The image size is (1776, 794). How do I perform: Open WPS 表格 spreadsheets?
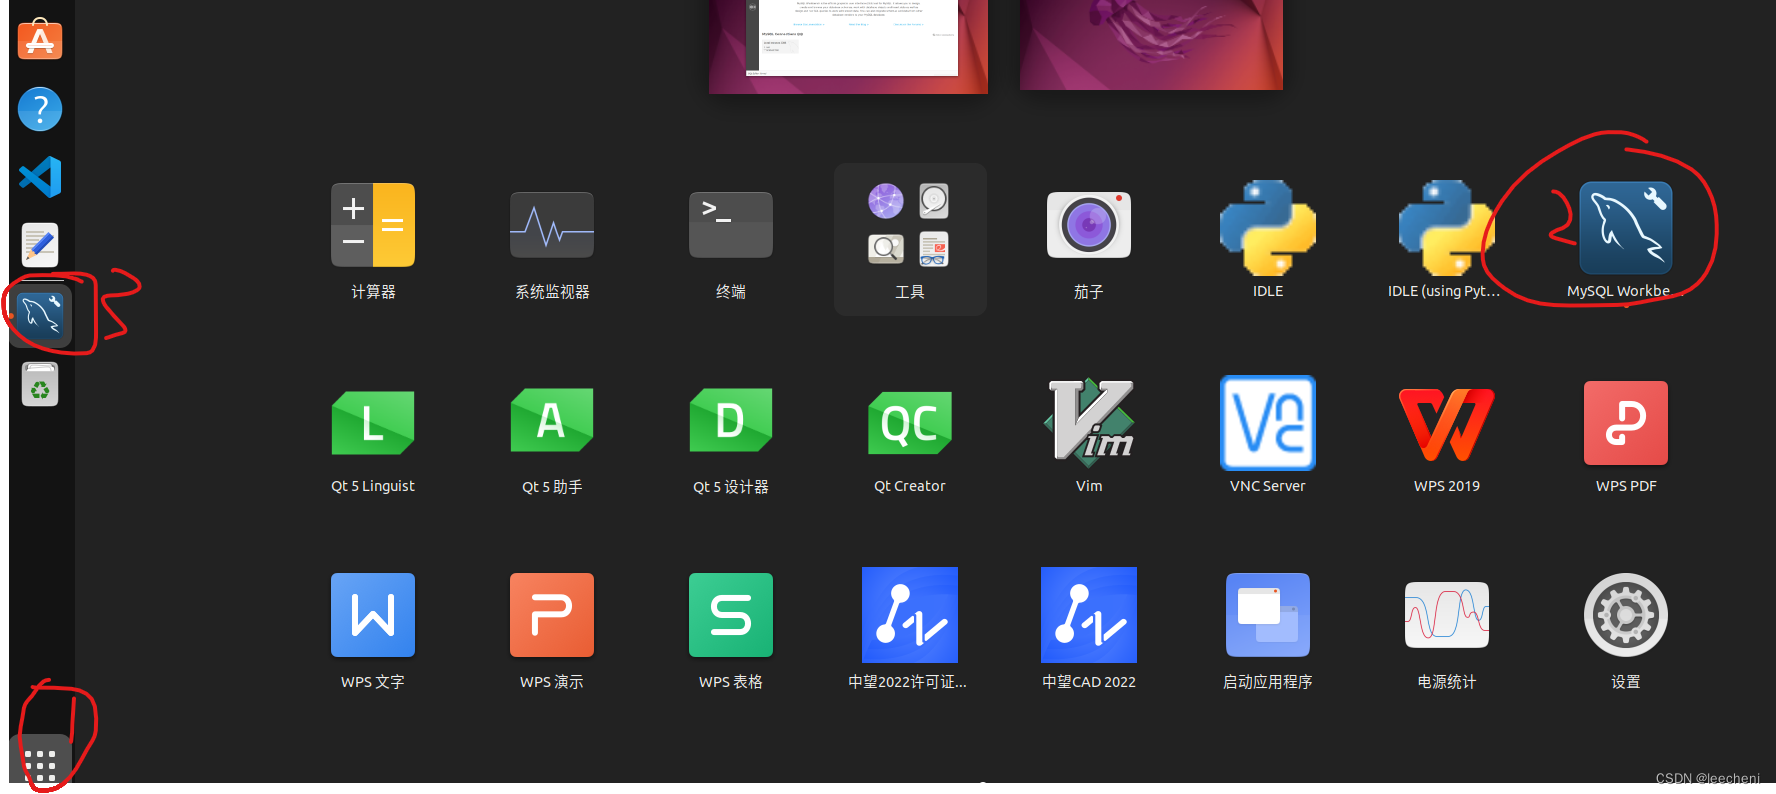point(731,615)
